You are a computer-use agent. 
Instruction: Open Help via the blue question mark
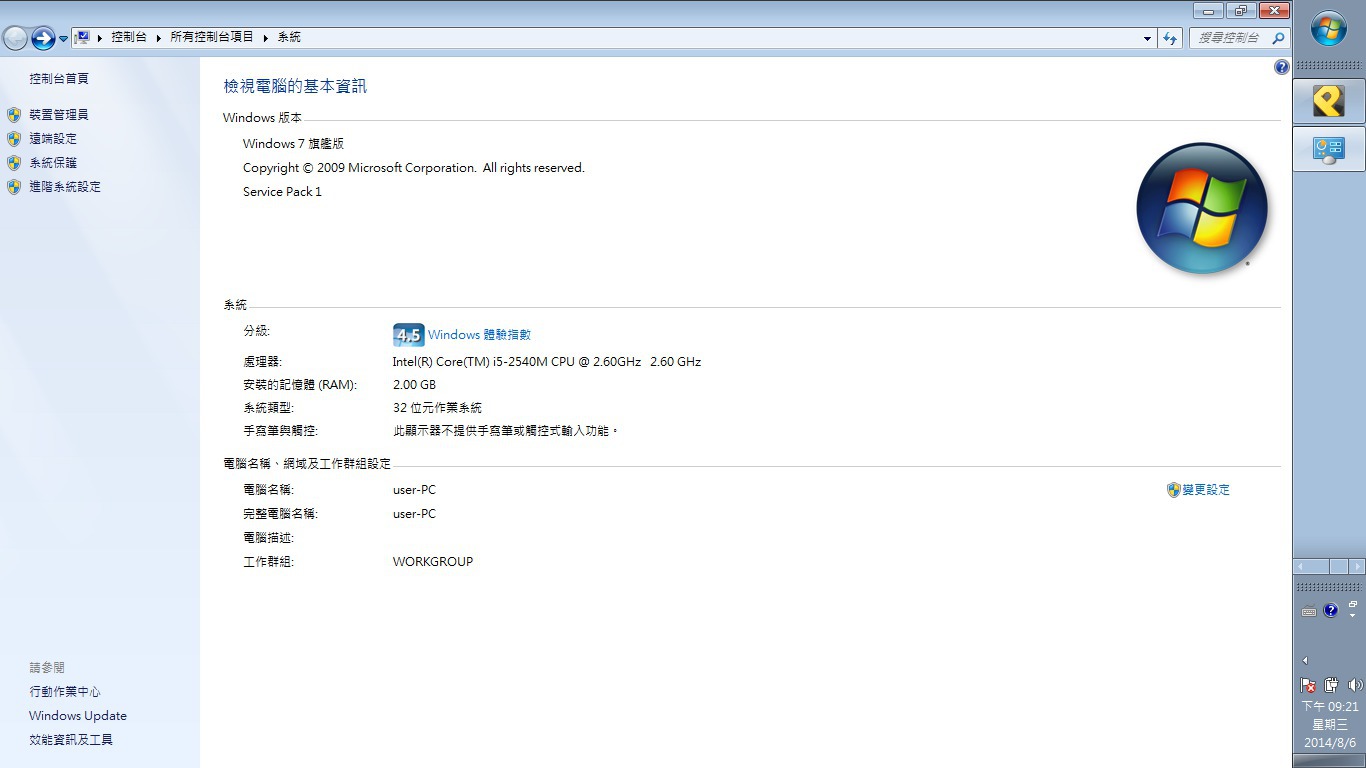[x=1282, y=67]
